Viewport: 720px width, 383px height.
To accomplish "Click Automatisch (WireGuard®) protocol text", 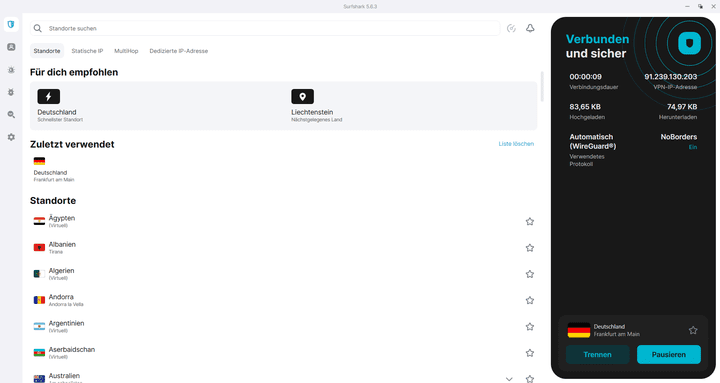I will (x=593, y=141).
